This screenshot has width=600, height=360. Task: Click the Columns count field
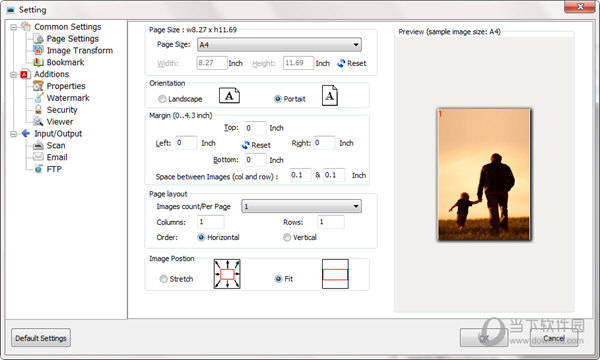pyautogui.click(x=210, y=222)
